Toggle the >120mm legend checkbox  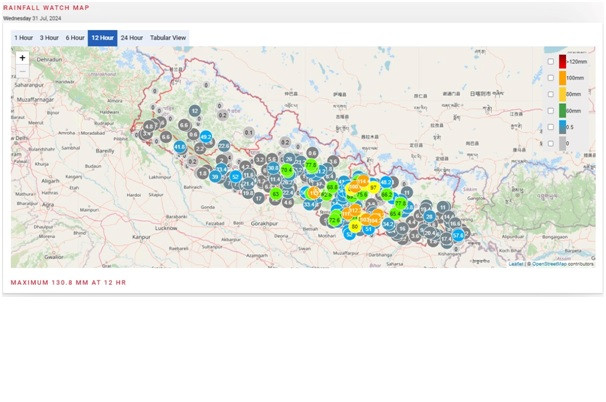[x=551, y=61]
